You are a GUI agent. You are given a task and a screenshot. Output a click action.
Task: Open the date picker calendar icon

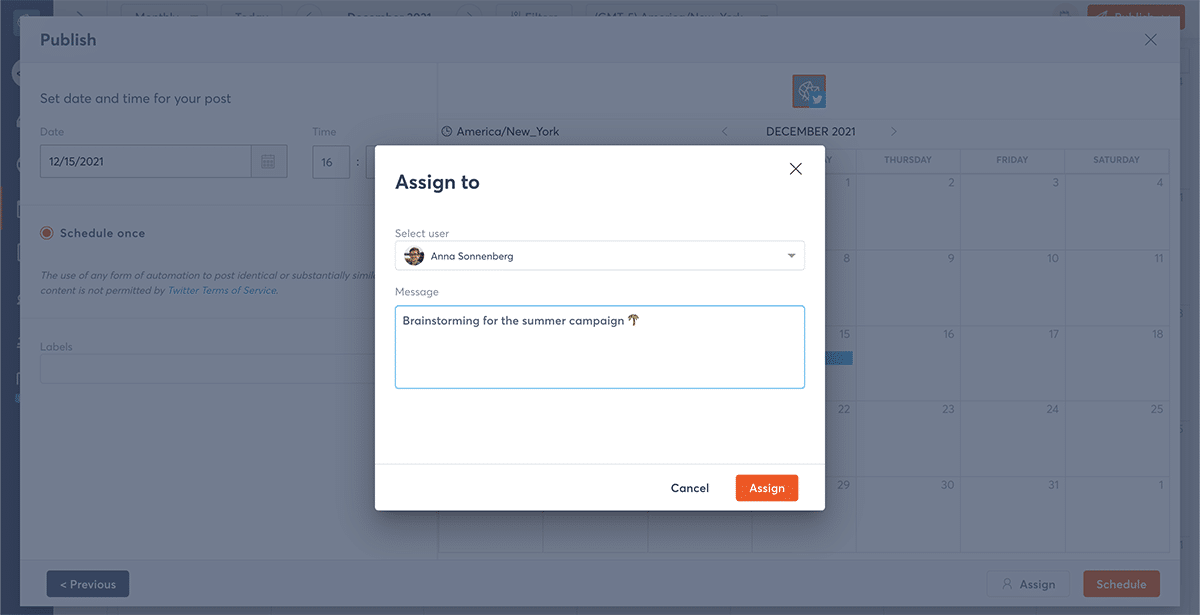268,162
